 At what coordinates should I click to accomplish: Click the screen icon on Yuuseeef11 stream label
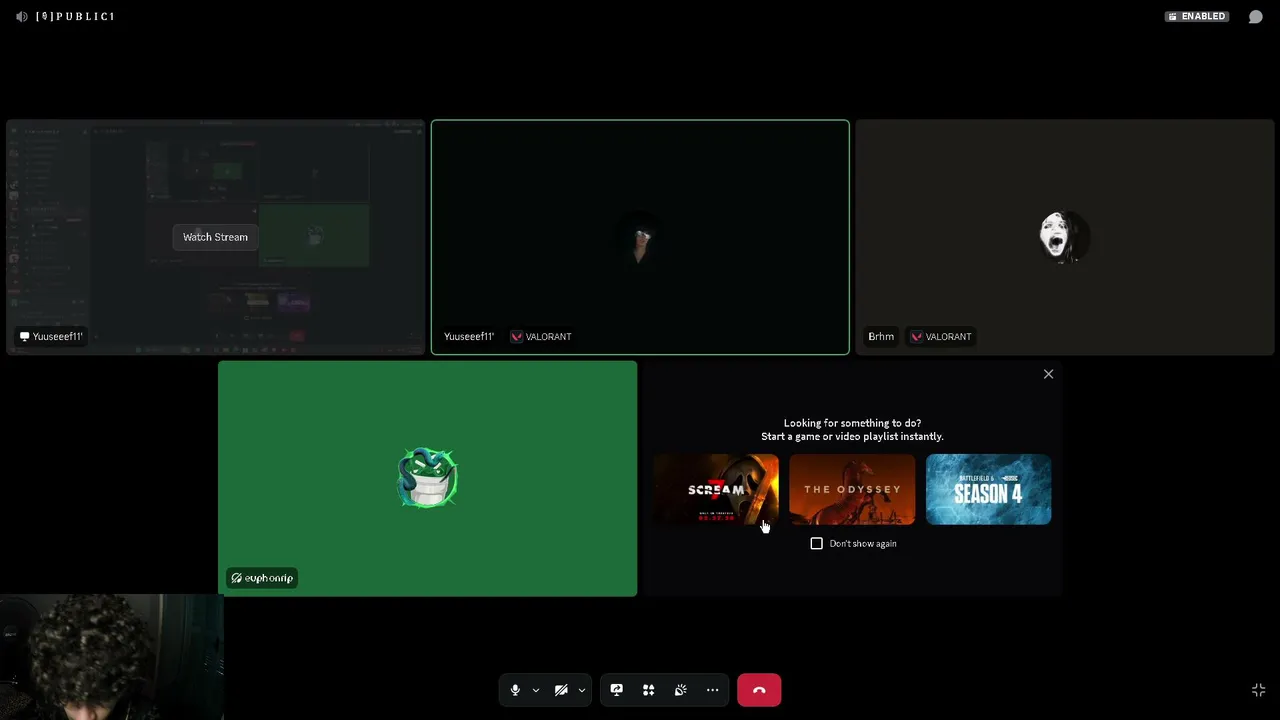click(24, 336)
